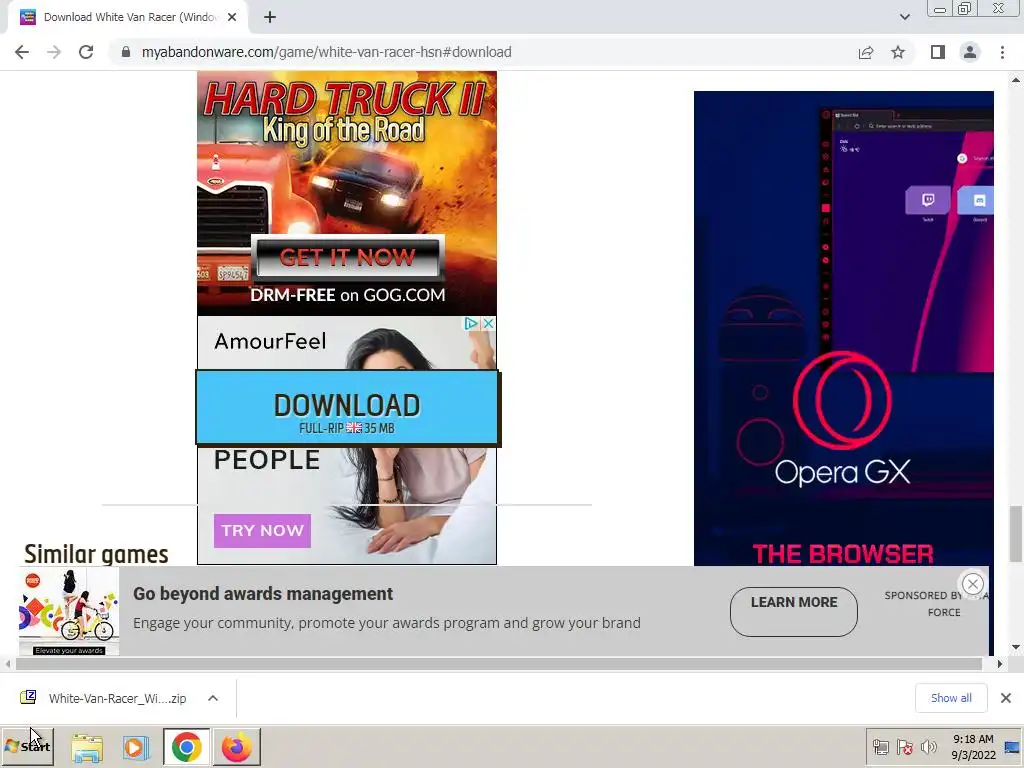Screen dimensions: 1024x768
Task: Open the Opera GX advertisement
Action: click(843, 328)
